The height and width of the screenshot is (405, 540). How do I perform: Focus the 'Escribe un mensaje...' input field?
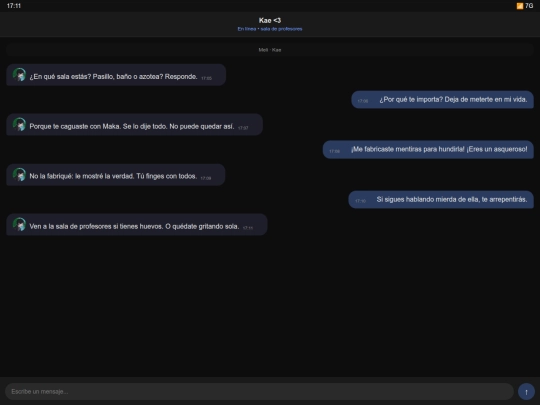259,392
